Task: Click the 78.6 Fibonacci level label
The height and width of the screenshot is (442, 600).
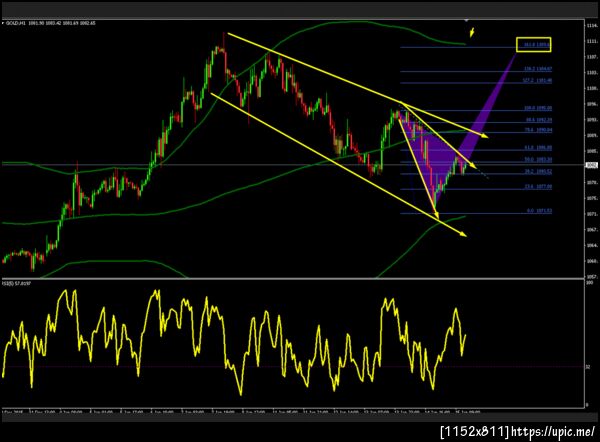Action: [539, 130]
